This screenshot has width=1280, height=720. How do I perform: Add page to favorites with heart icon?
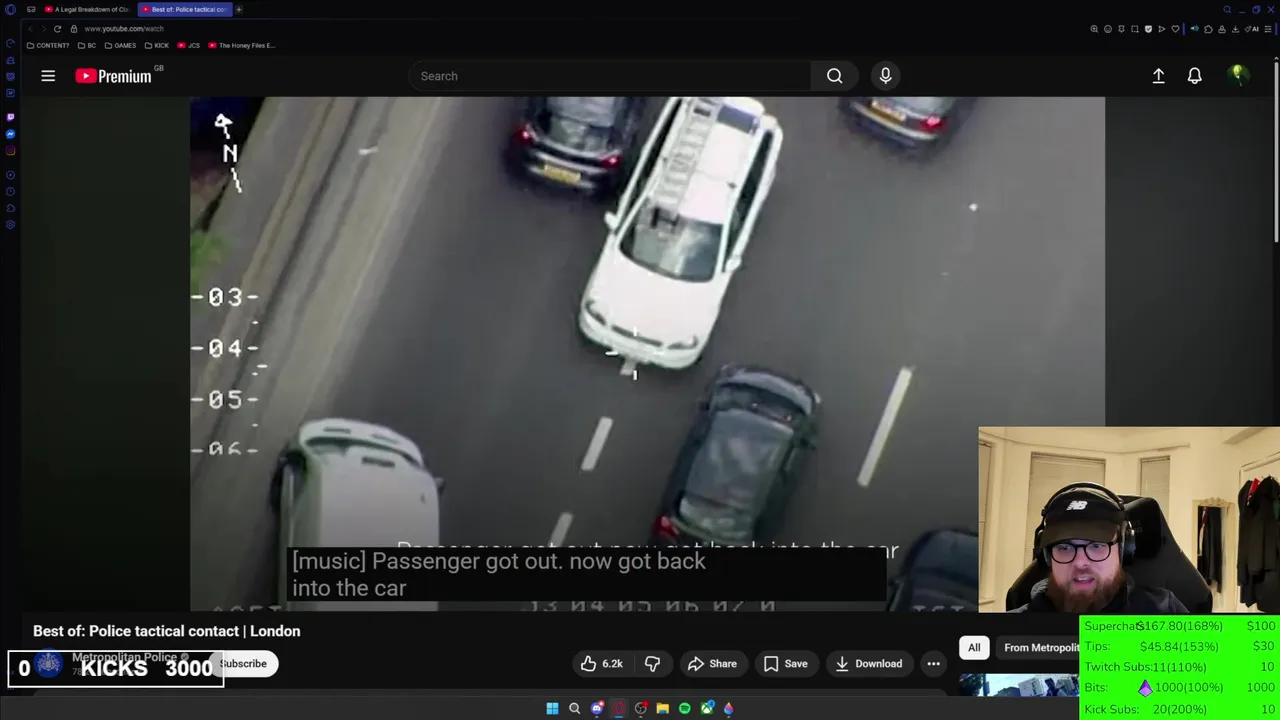[1175, 29]
